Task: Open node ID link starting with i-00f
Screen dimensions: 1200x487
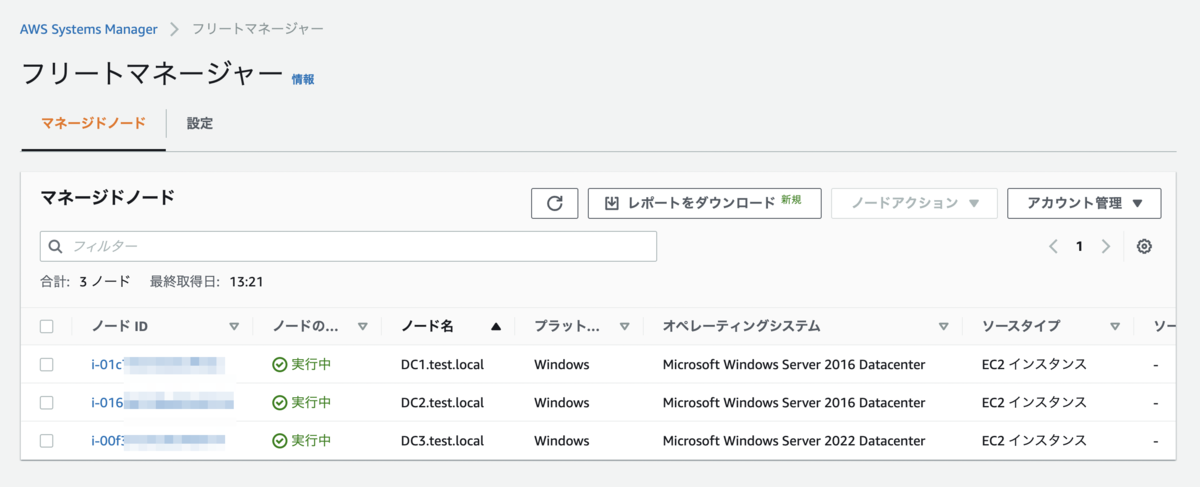Action: (x=158, y=440)
